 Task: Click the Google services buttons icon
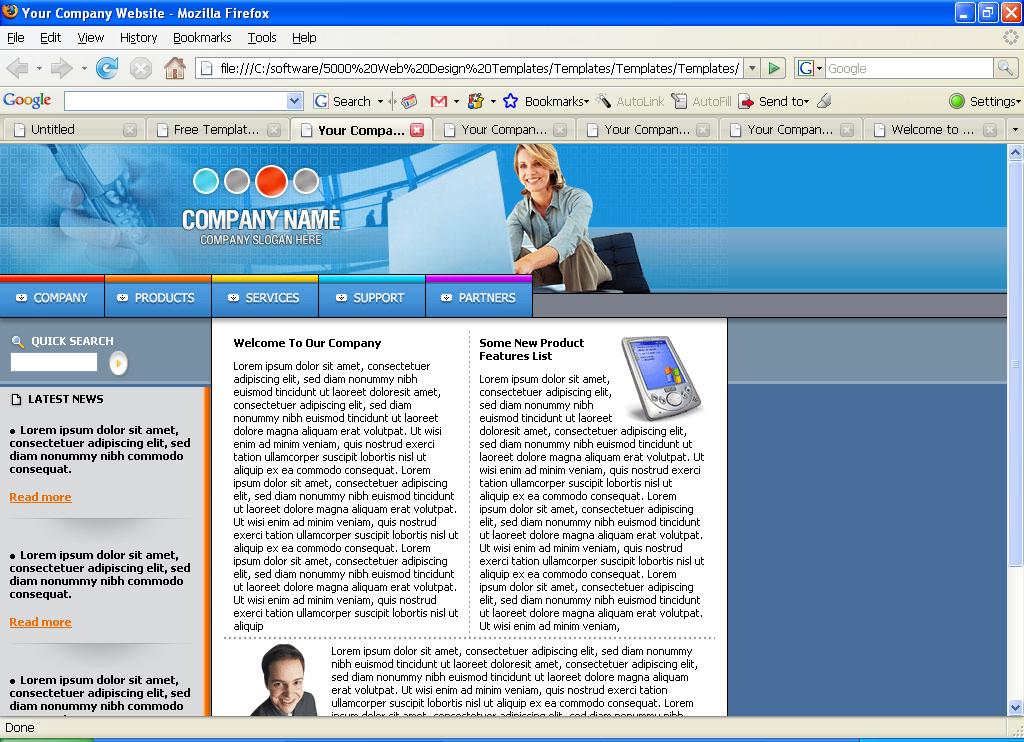(476, 101)
